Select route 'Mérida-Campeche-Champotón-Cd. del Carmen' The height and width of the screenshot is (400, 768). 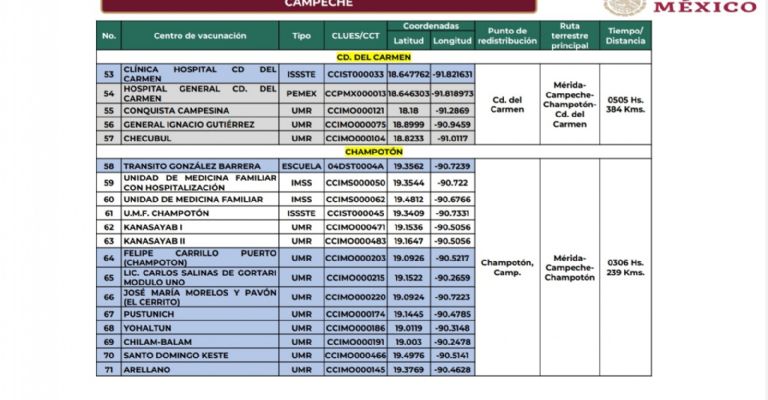tap(569, 104)
